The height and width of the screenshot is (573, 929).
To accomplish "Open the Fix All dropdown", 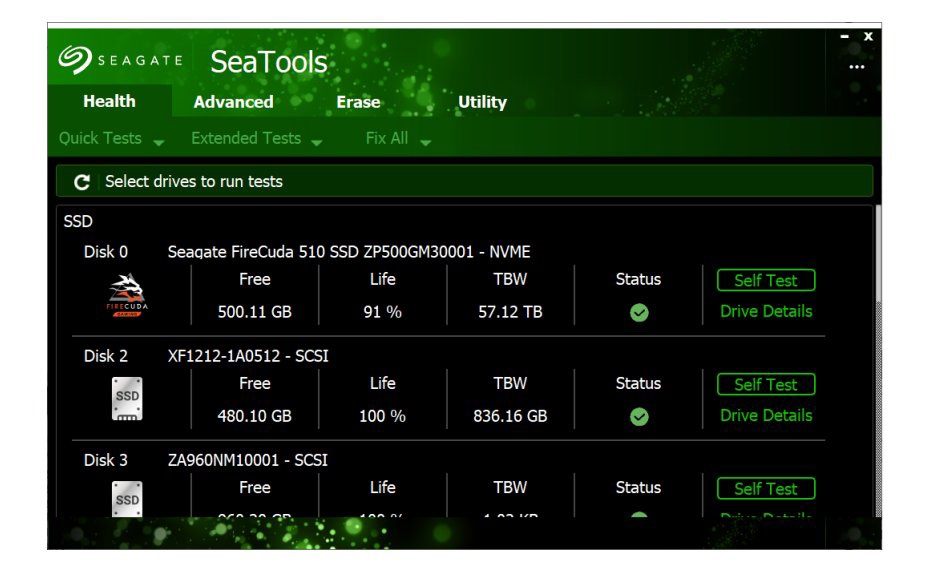I will click(398, 139).
